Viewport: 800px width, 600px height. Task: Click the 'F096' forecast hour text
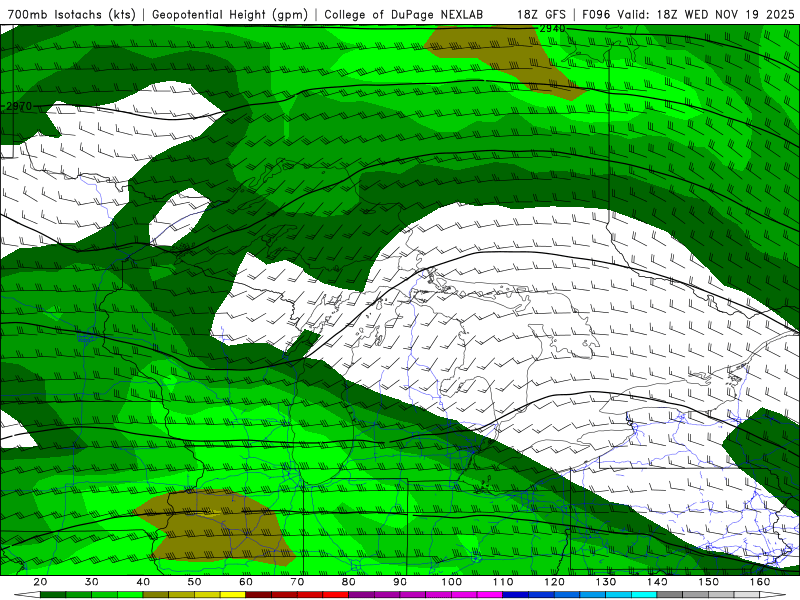click(596, 14)
